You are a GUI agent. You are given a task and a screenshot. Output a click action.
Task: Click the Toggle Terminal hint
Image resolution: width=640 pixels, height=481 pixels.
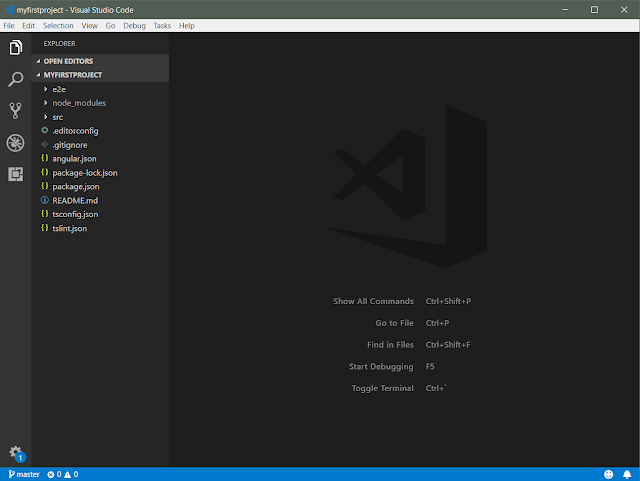382,388
